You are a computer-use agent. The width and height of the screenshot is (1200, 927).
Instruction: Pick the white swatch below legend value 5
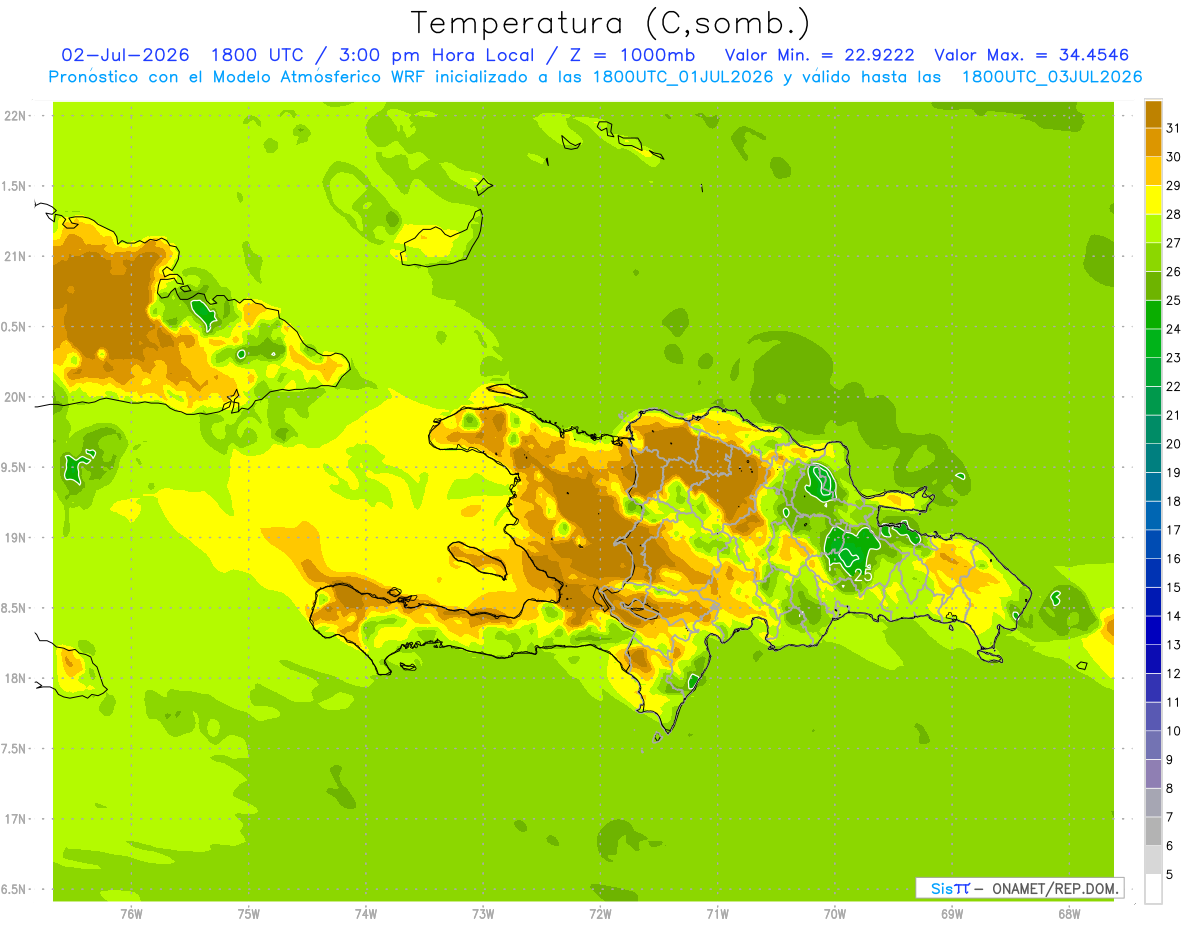(x=1153, y=888)
